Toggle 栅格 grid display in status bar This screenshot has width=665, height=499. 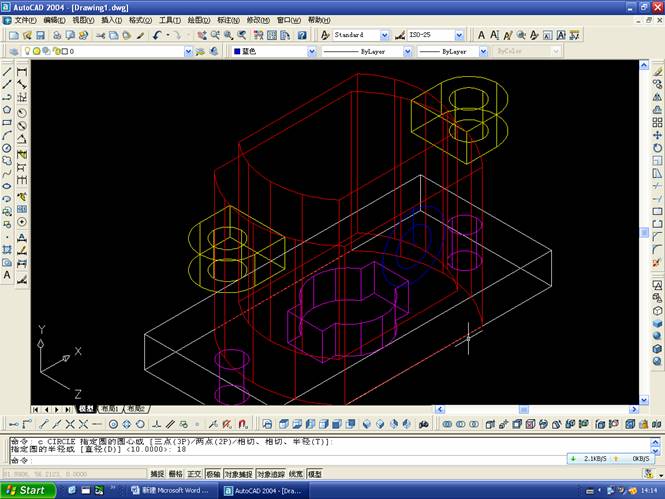[176, 474]
